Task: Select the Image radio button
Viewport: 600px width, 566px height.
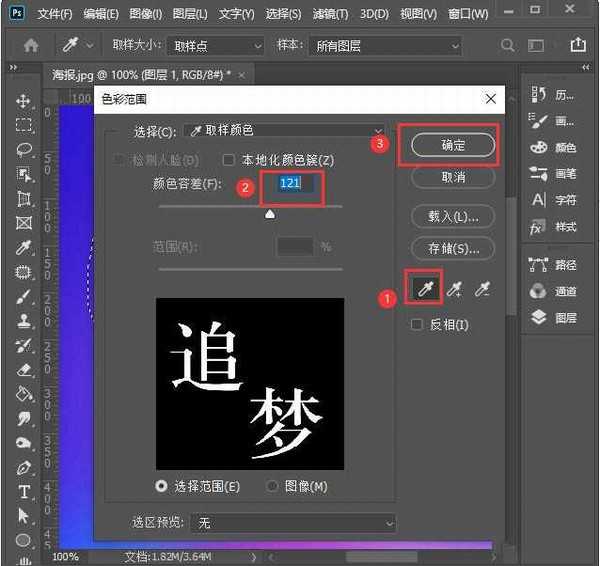Action: [273, 486]
